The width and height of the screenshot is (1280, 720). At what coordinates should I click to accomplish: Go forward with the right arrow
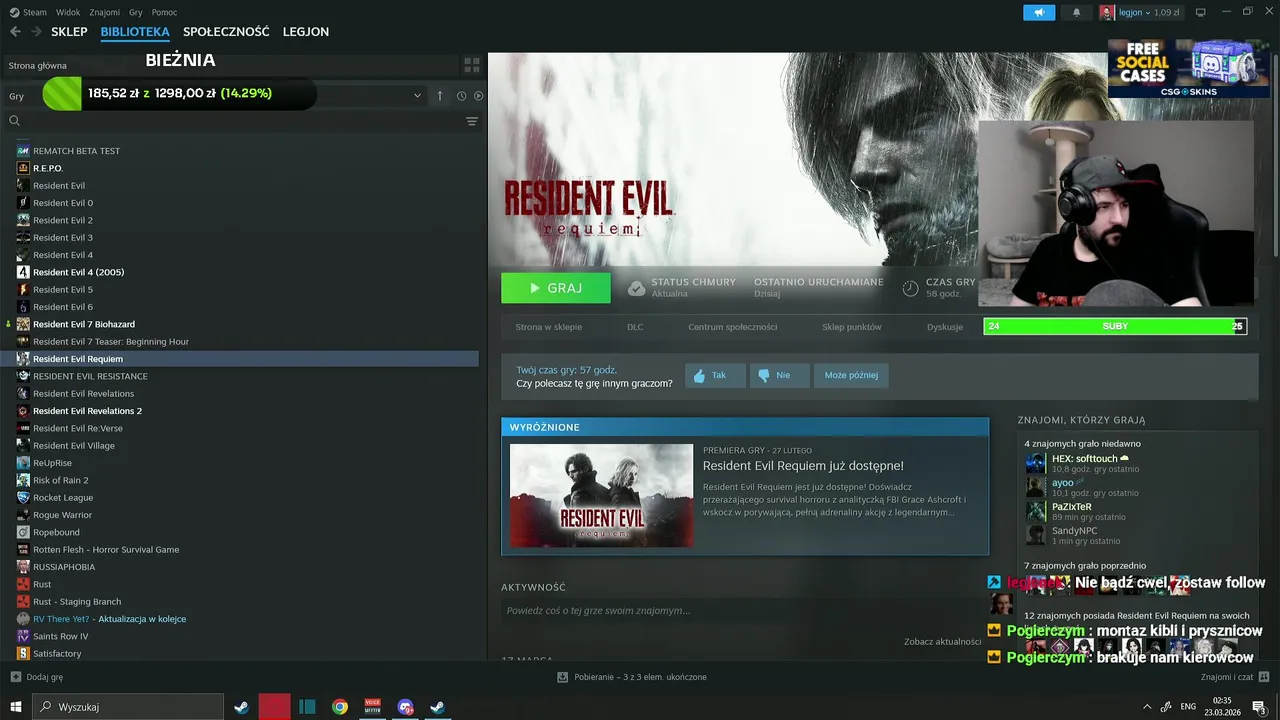pos(36,32)
